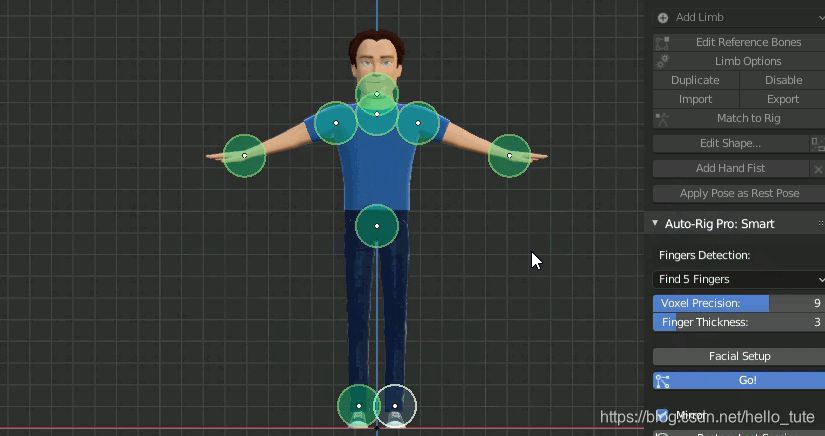Viewport: 825px width, 436px height.
Task: Click the Export button
Action: coord(783,99)
